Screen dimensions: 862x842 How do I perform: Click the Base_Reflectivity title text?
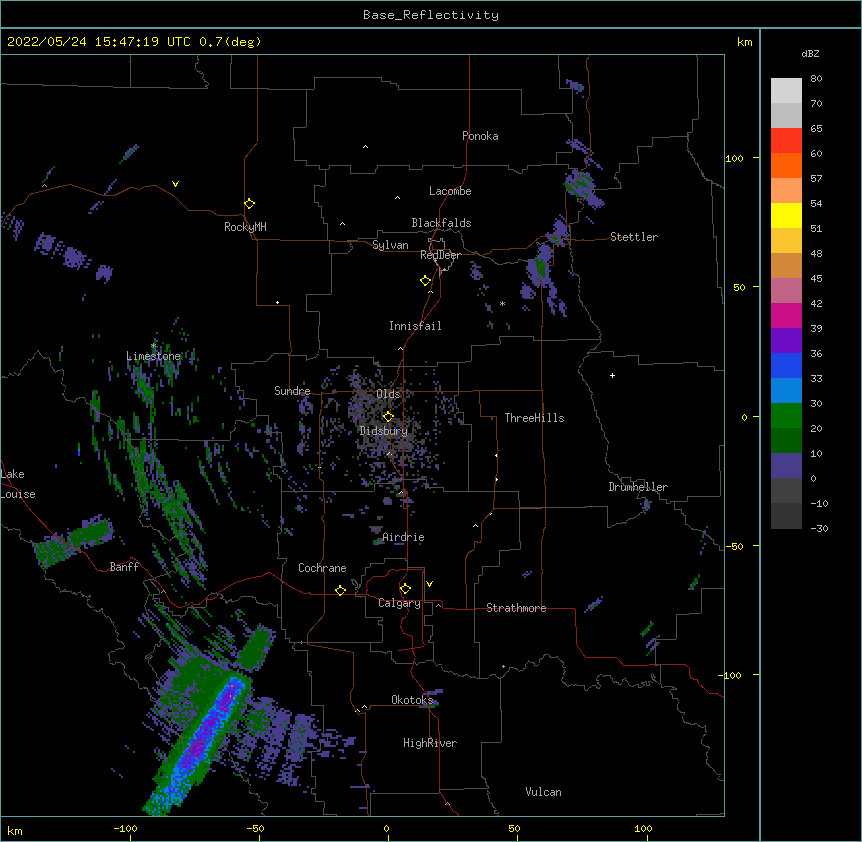431,15
